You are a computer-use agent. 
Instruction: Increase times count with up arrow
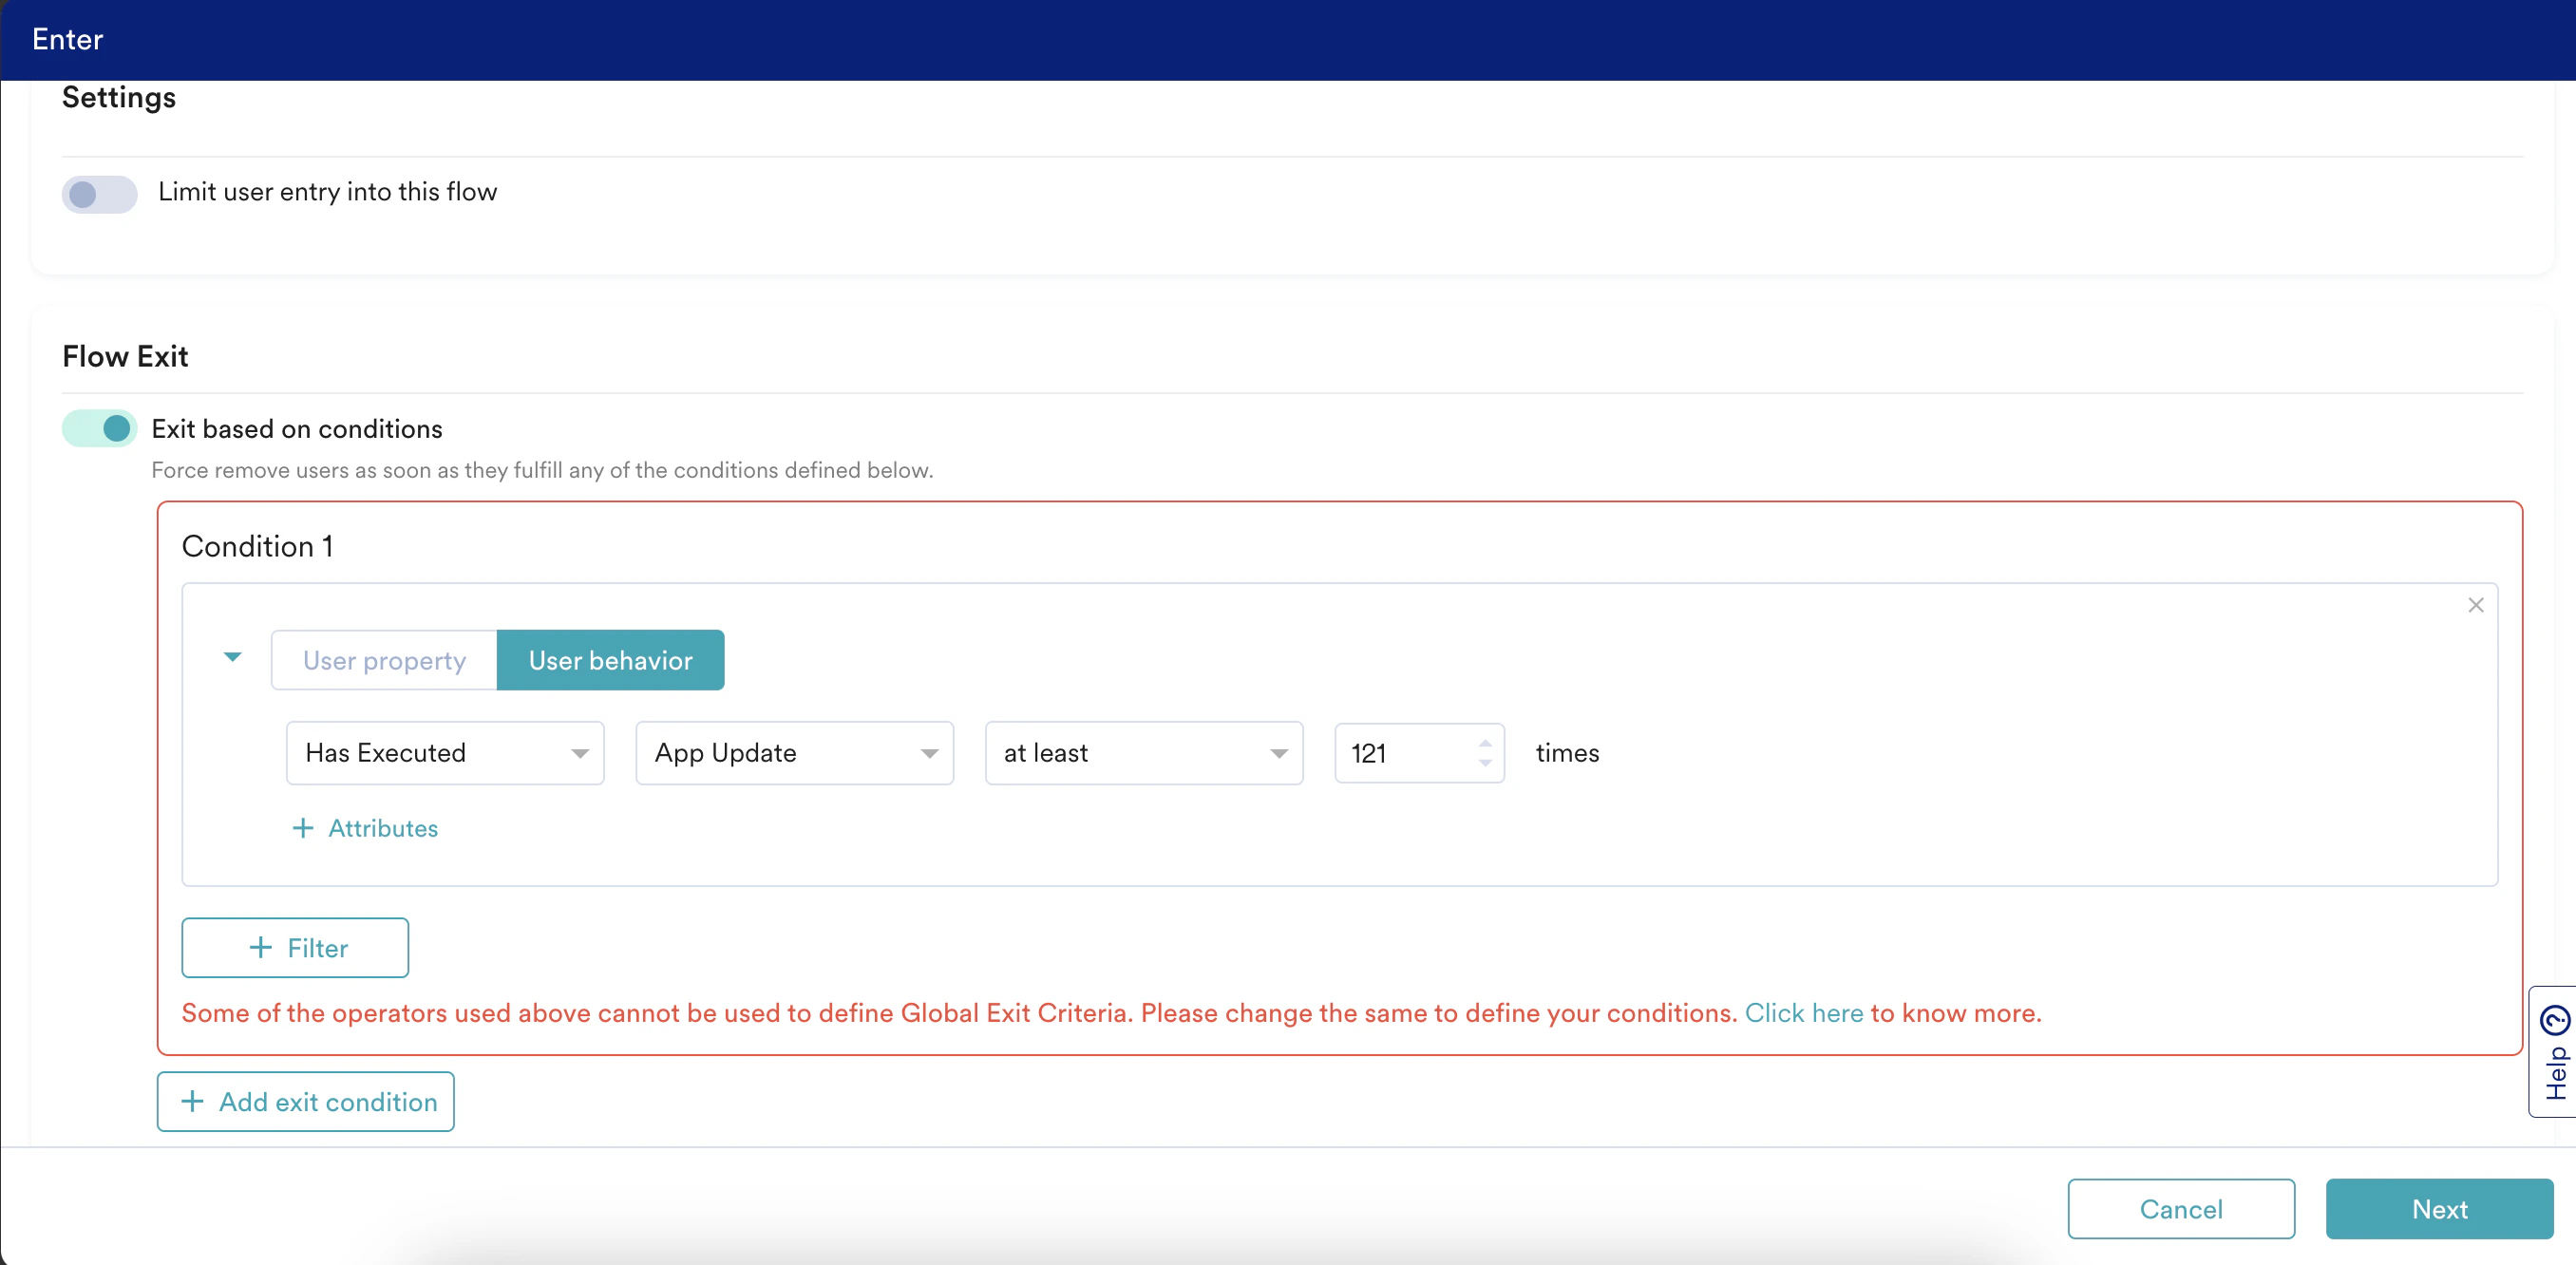[1485, 743]
